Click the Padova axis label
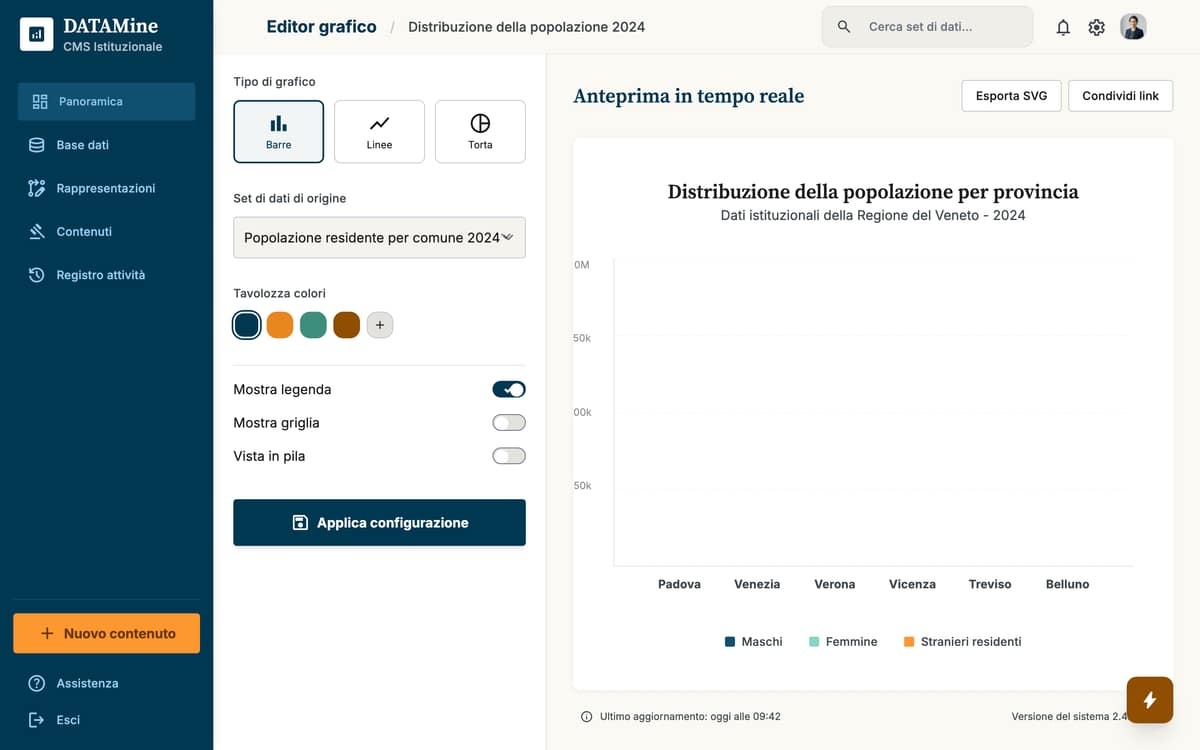This screenshot has height=750, width=1200. pyautogui.click(x=679, y=584)
